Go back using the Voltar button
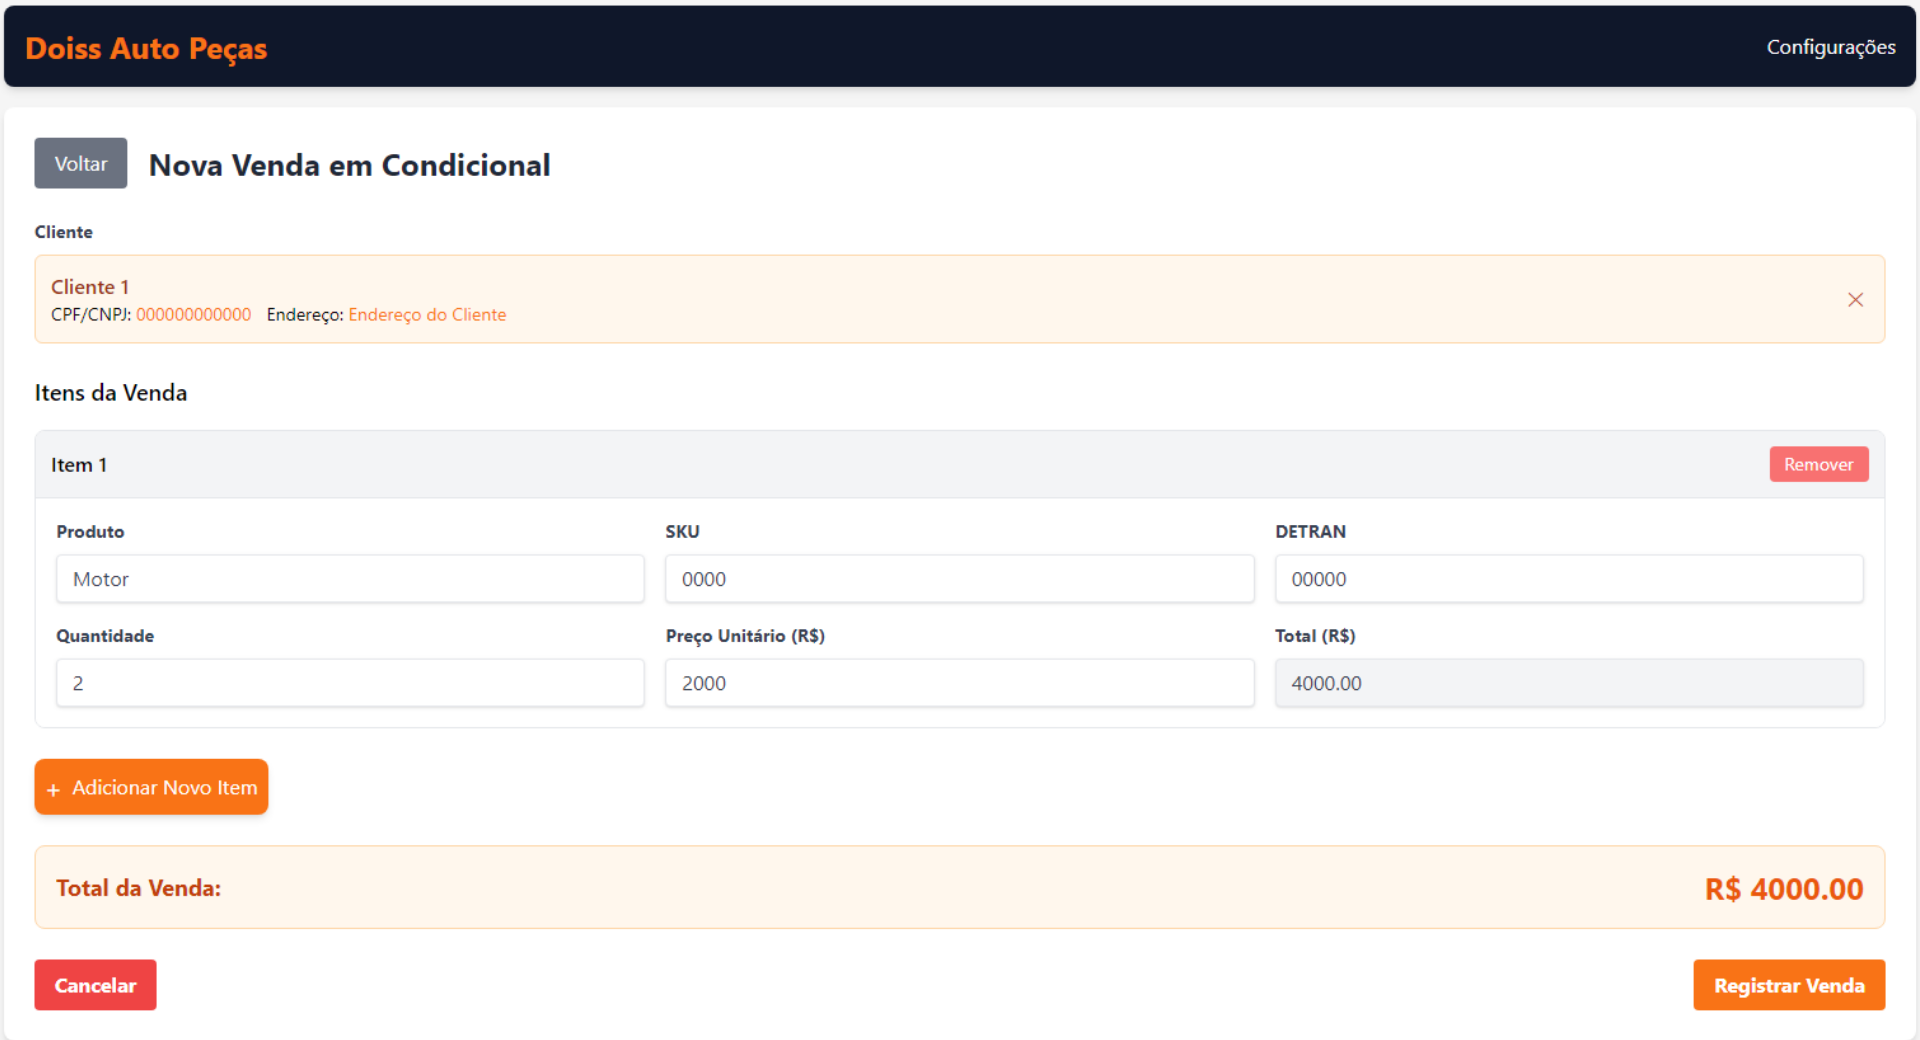 point(80,163)
